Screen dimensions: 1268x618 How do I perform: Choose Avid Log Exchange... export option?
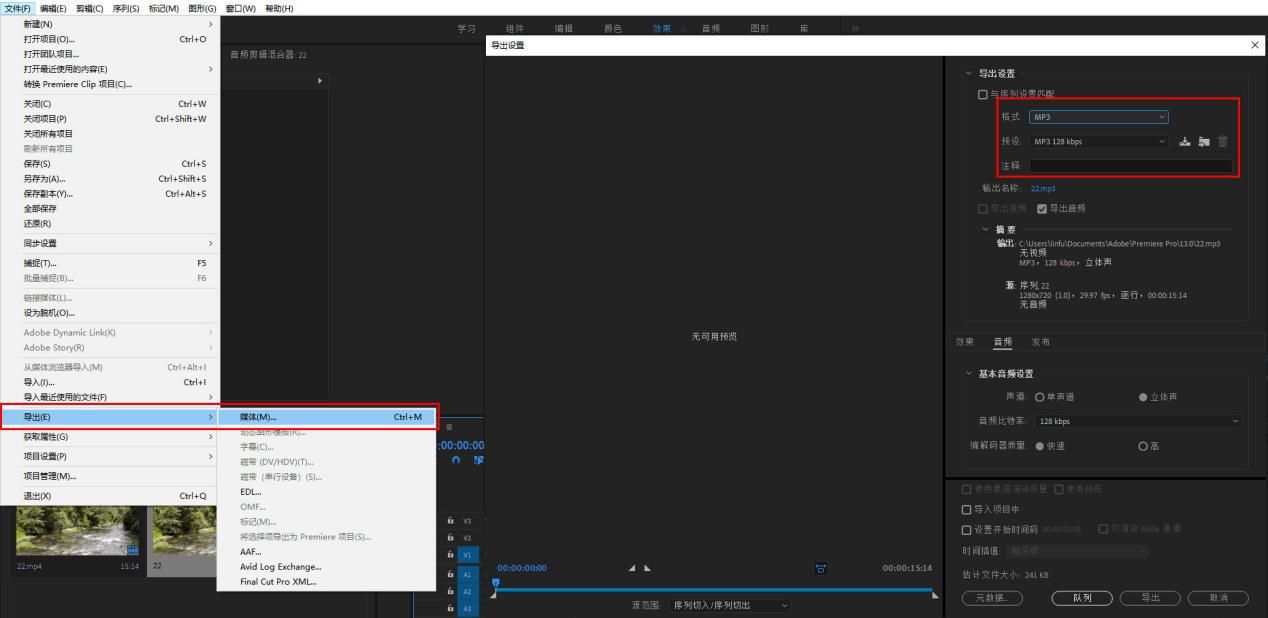click(327, 566)
